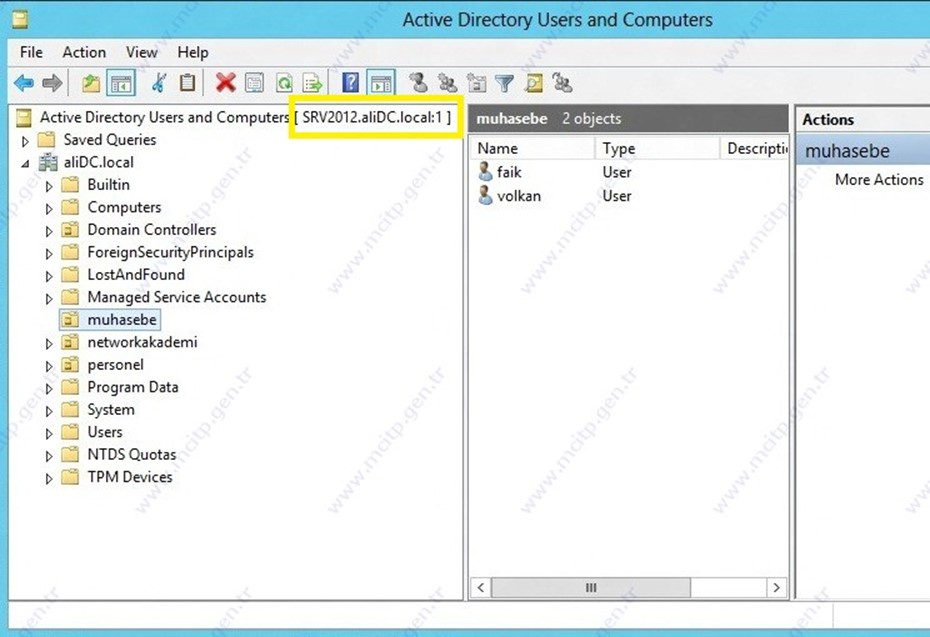Expand the ForeignSecurityPrincipals node

49,254
